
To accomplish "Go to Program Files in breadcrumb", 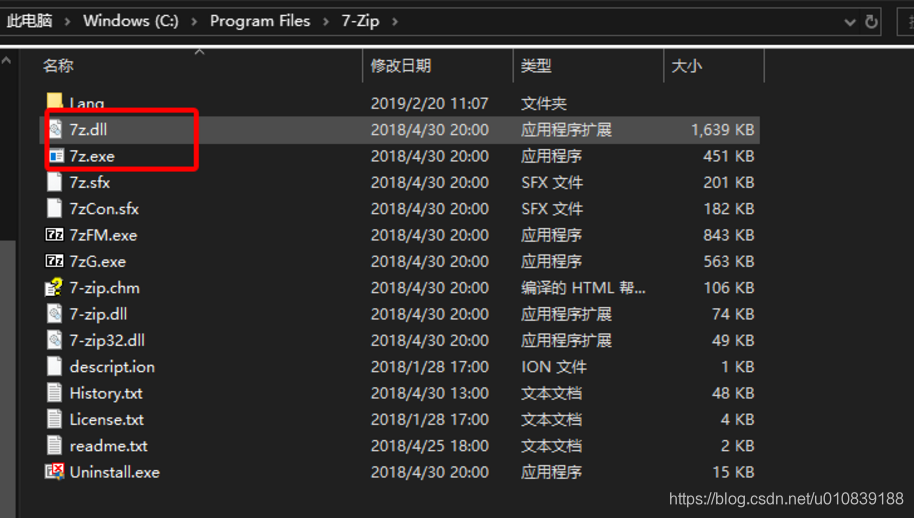I will [260, 21].
